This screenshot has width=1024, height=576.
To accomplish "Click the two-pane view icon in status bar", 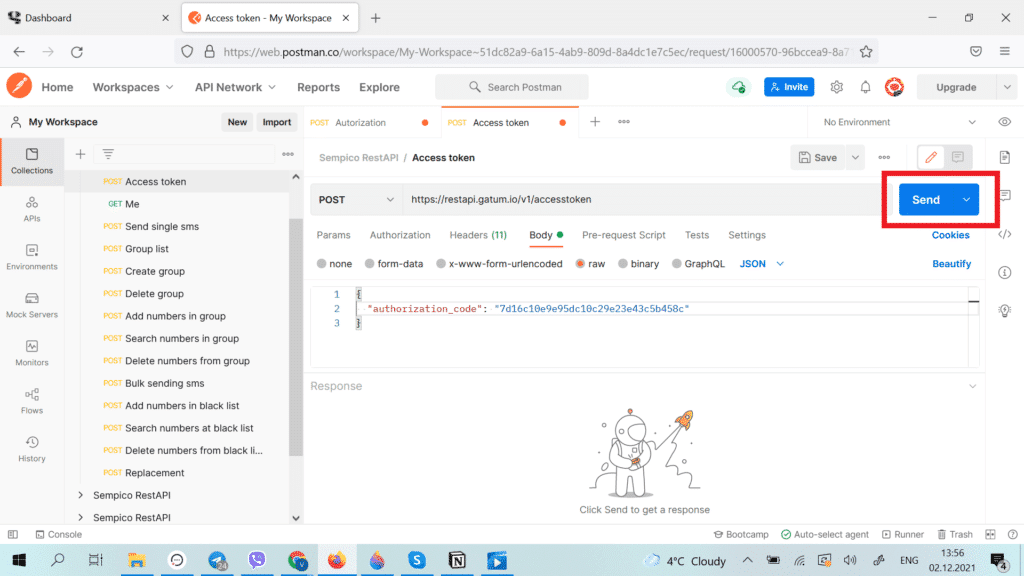I will [990, 534].
